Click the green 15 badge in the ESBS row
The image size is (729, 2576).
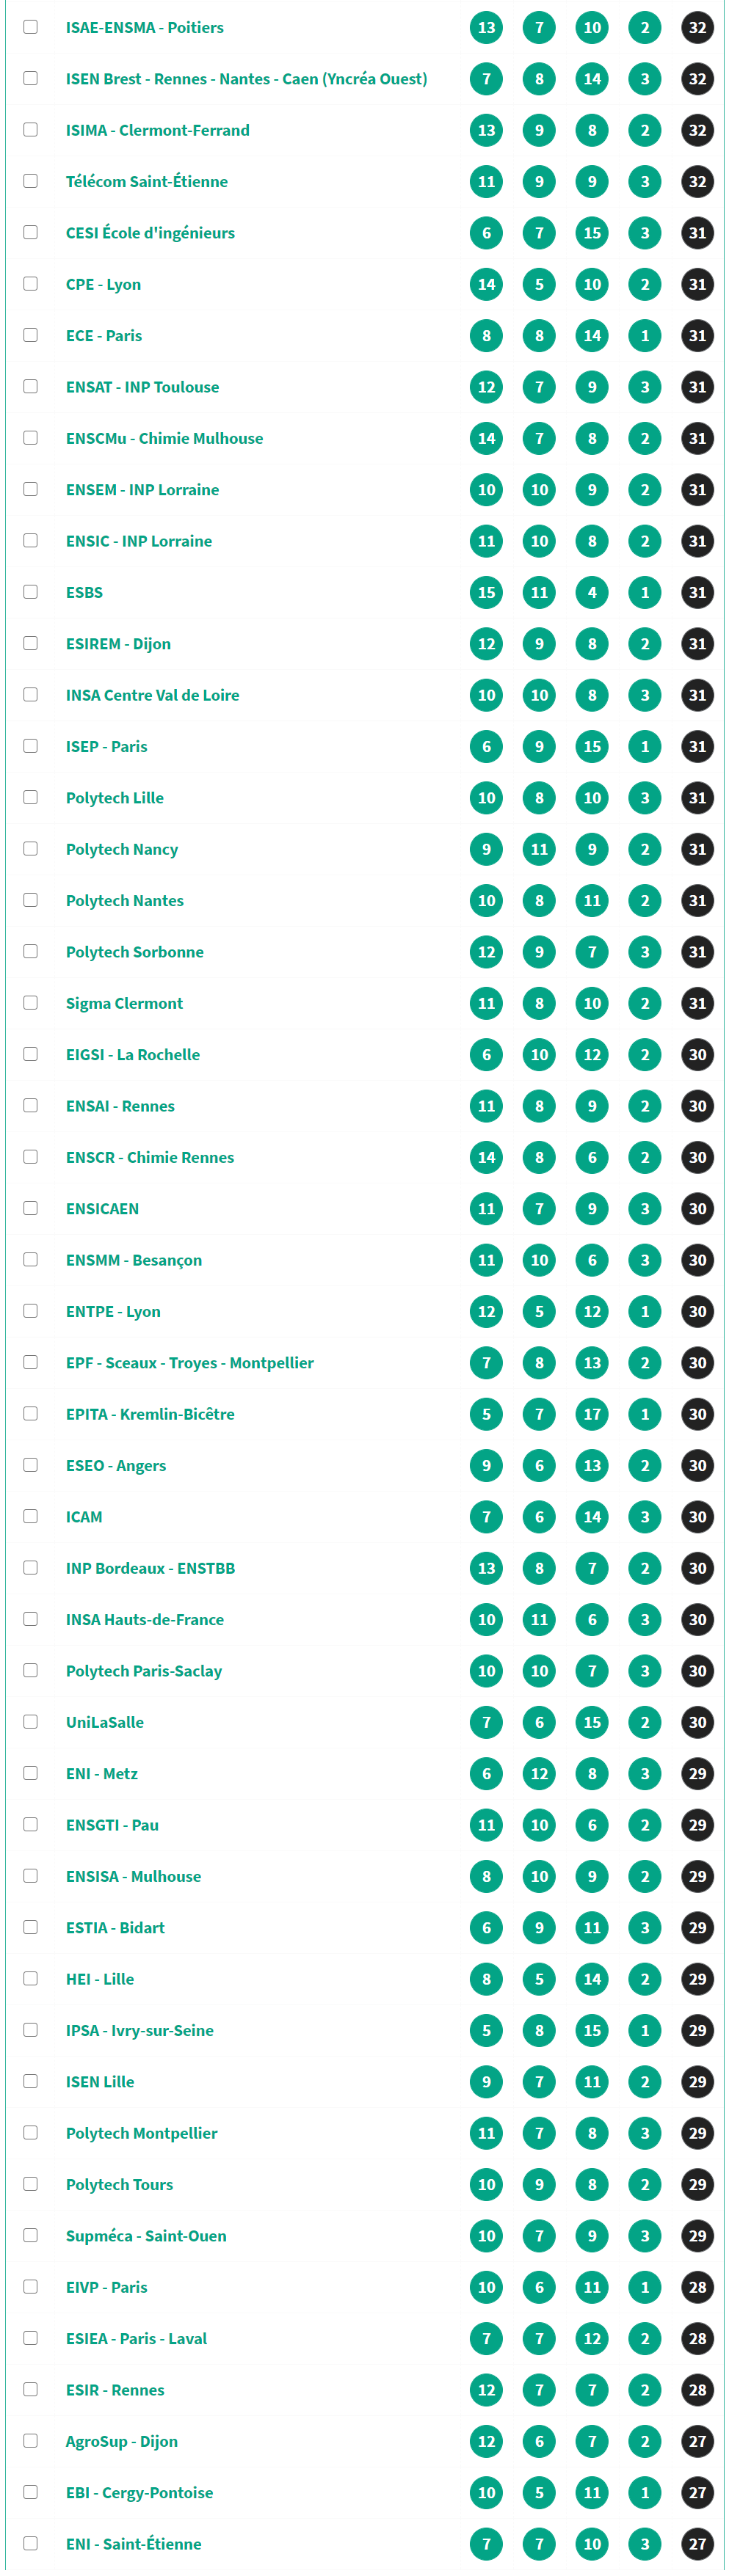tap(486, 592)
